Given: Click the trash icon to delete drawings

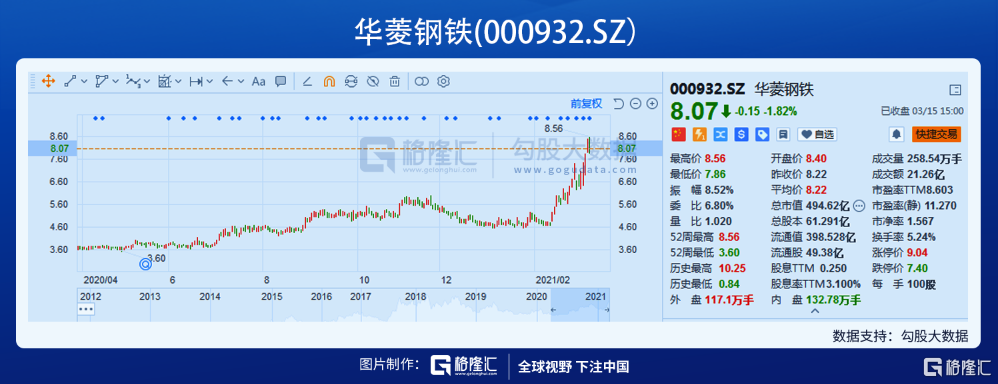Looking at the screenshot, I should (x=395, y=81).
